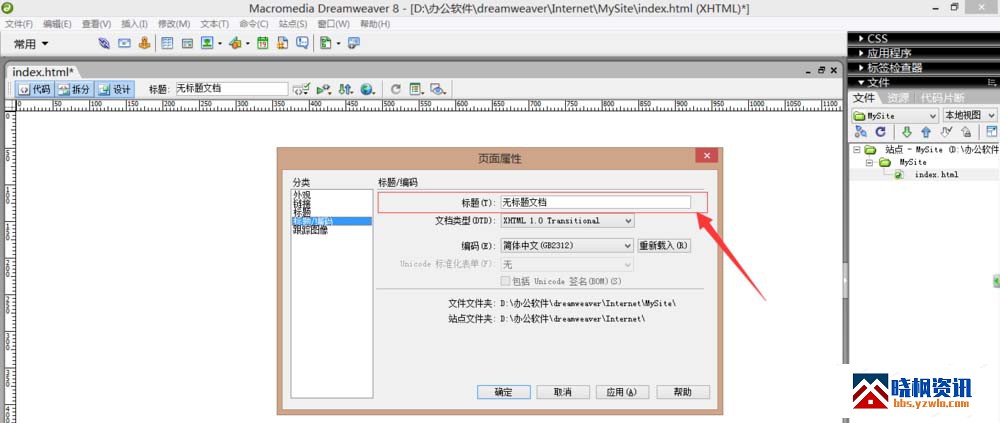Open the Visual Aids eye icon
1000x423 pixels.
pyautogui.click(x=438, y=89)
